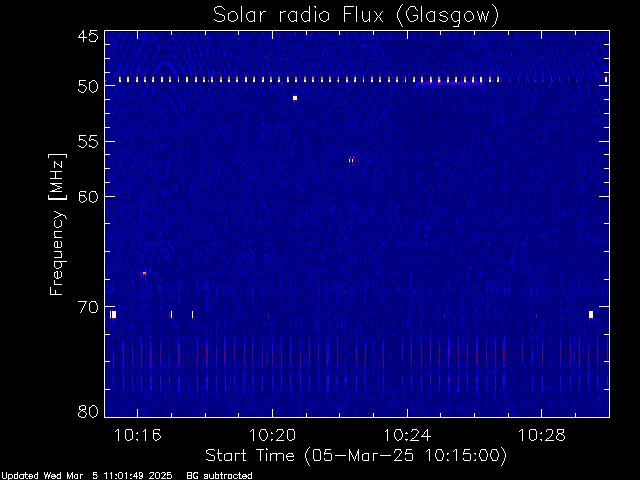Click the '10:28' time tick label
This screenshot has width=640, height=480.
pos(542,435)
